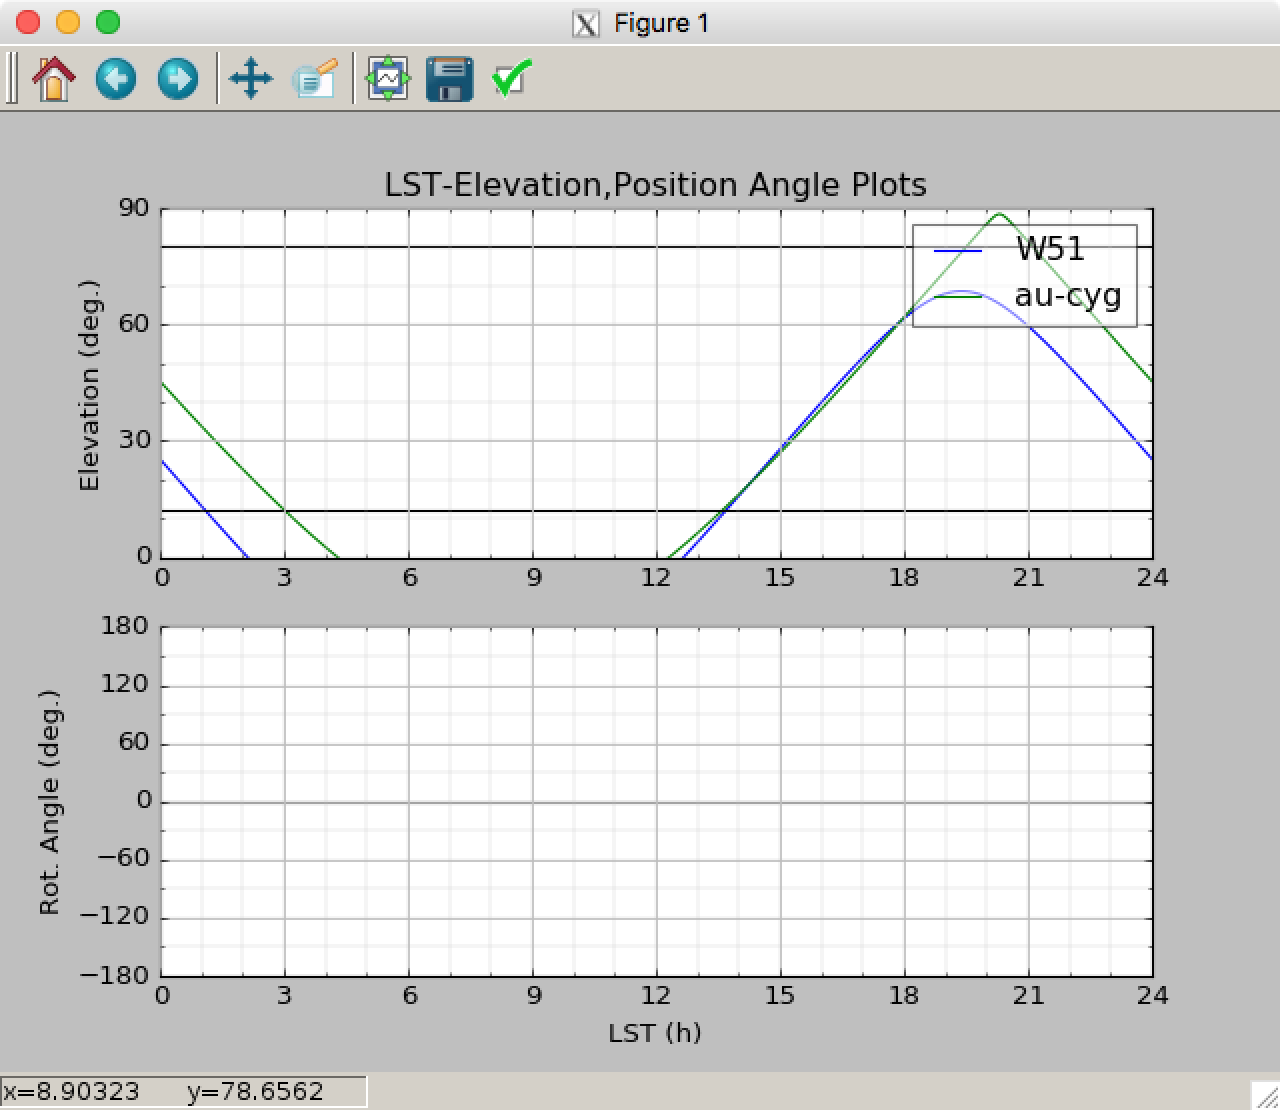Open figure options green checkmark icon
The height and width of the screenshot is (1110, 1280).
coord(511,79)
